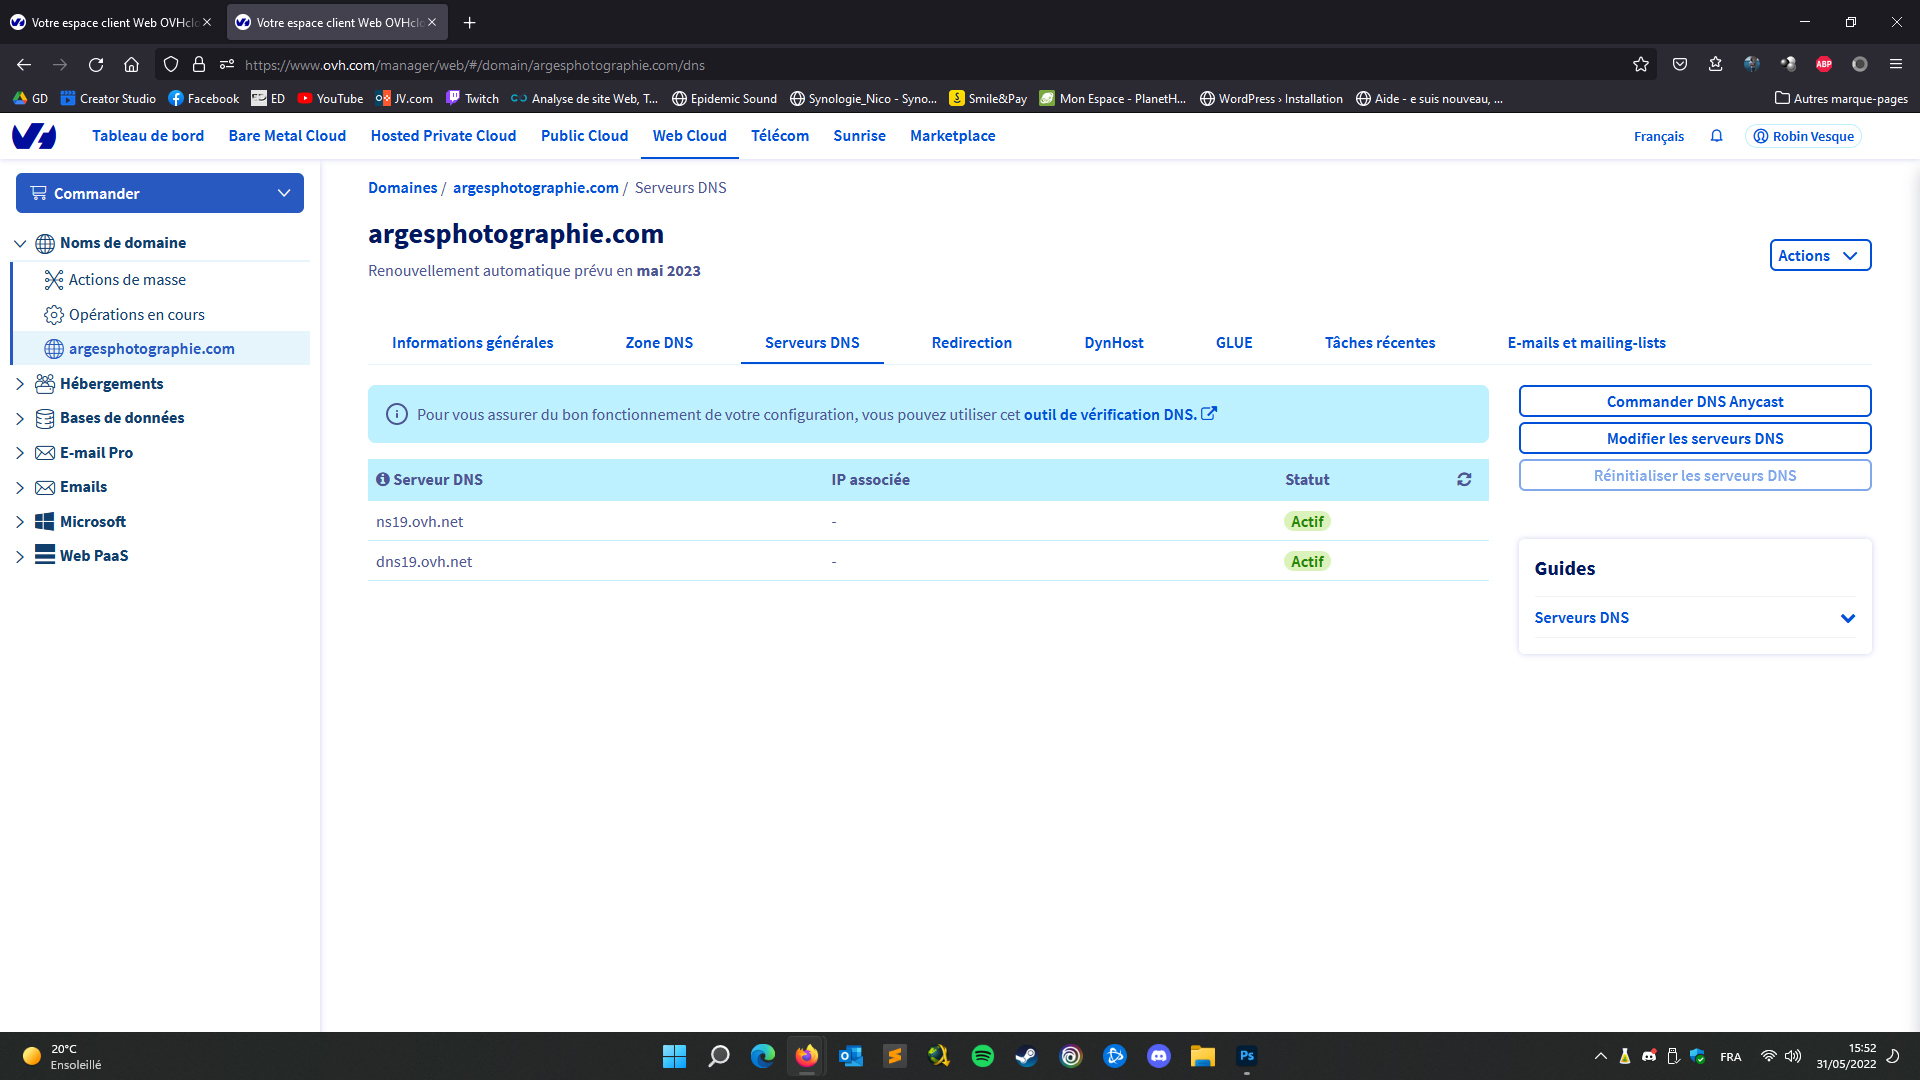
Task: Reload the page with refresh button
Action: point(96,65)
